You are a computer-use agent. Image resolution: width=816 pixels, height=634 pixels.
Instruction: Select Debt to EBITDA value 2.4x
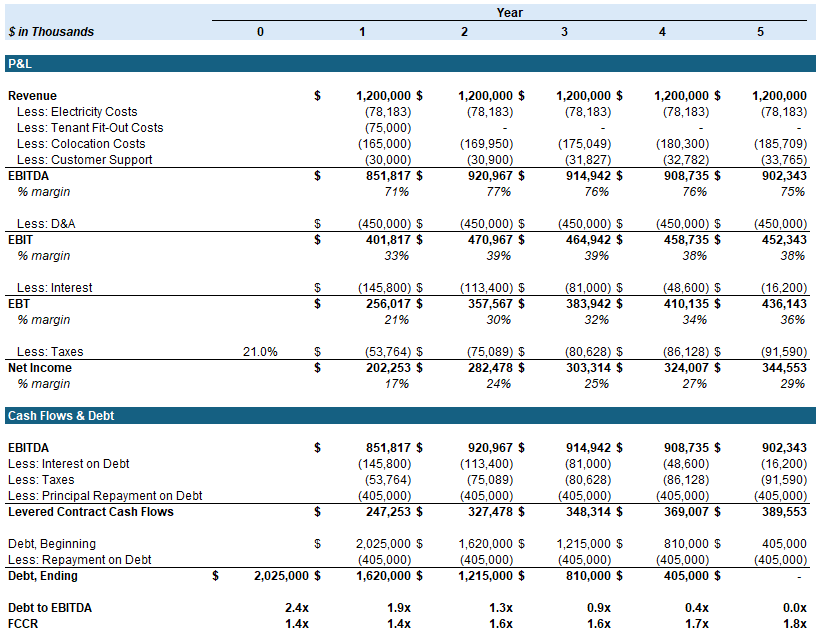[297, 608]
